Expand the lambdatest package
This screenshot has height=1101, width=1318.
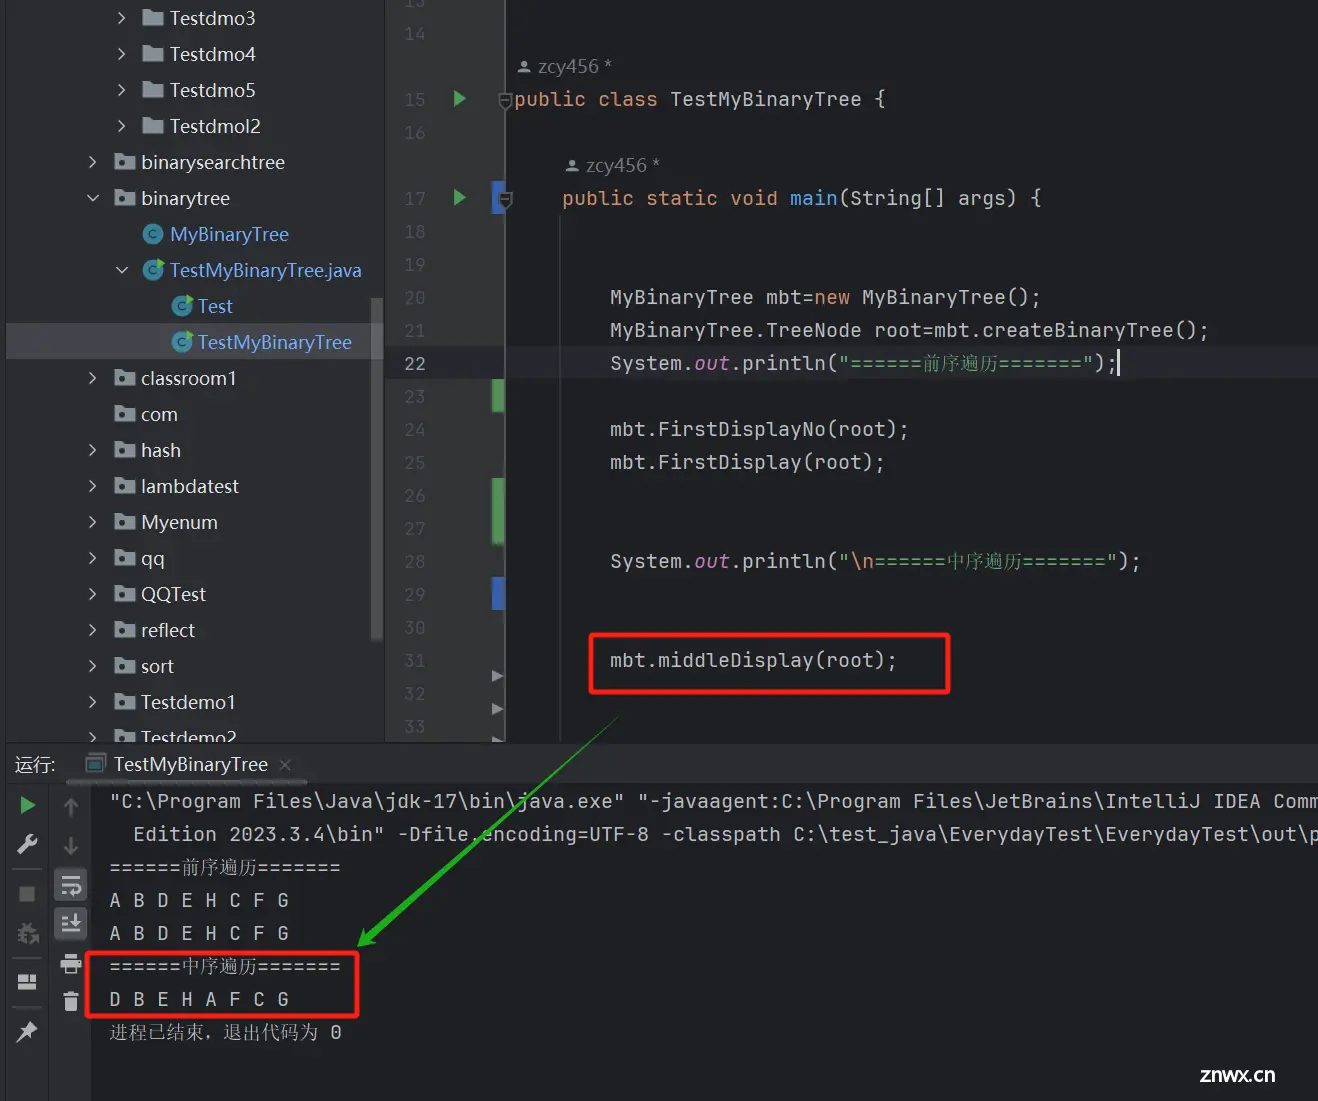pos(93,486)
